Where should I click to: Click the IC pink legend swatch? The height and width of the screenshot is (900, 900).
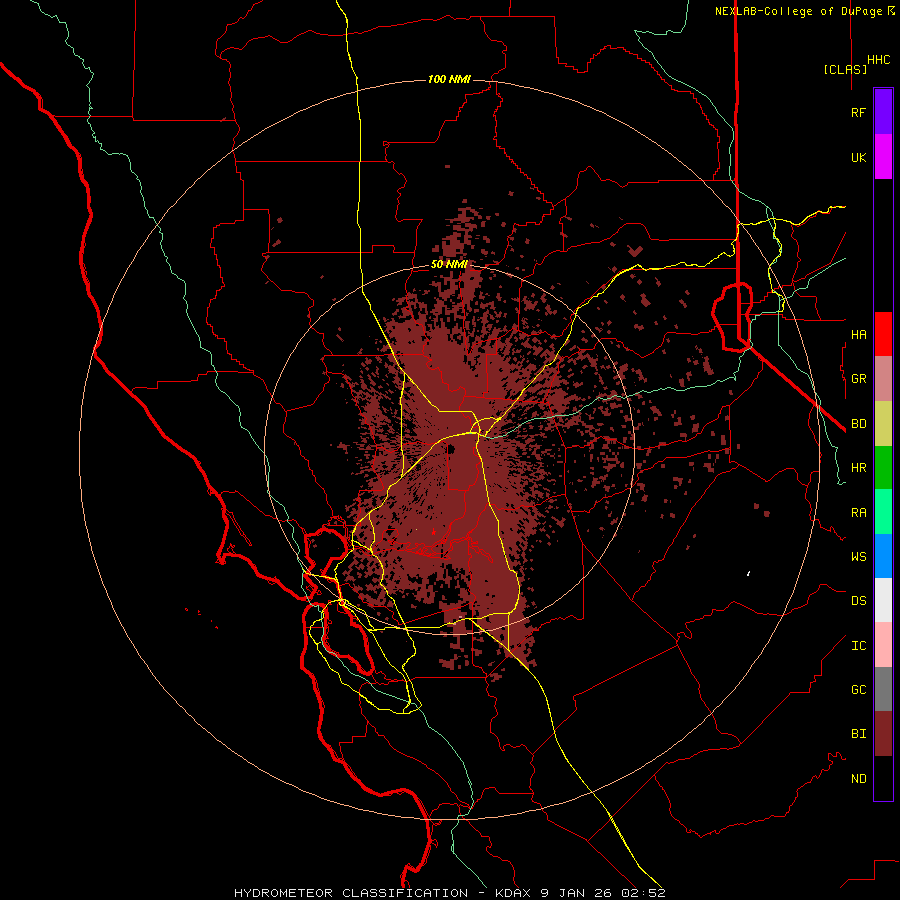pos(883,645)
